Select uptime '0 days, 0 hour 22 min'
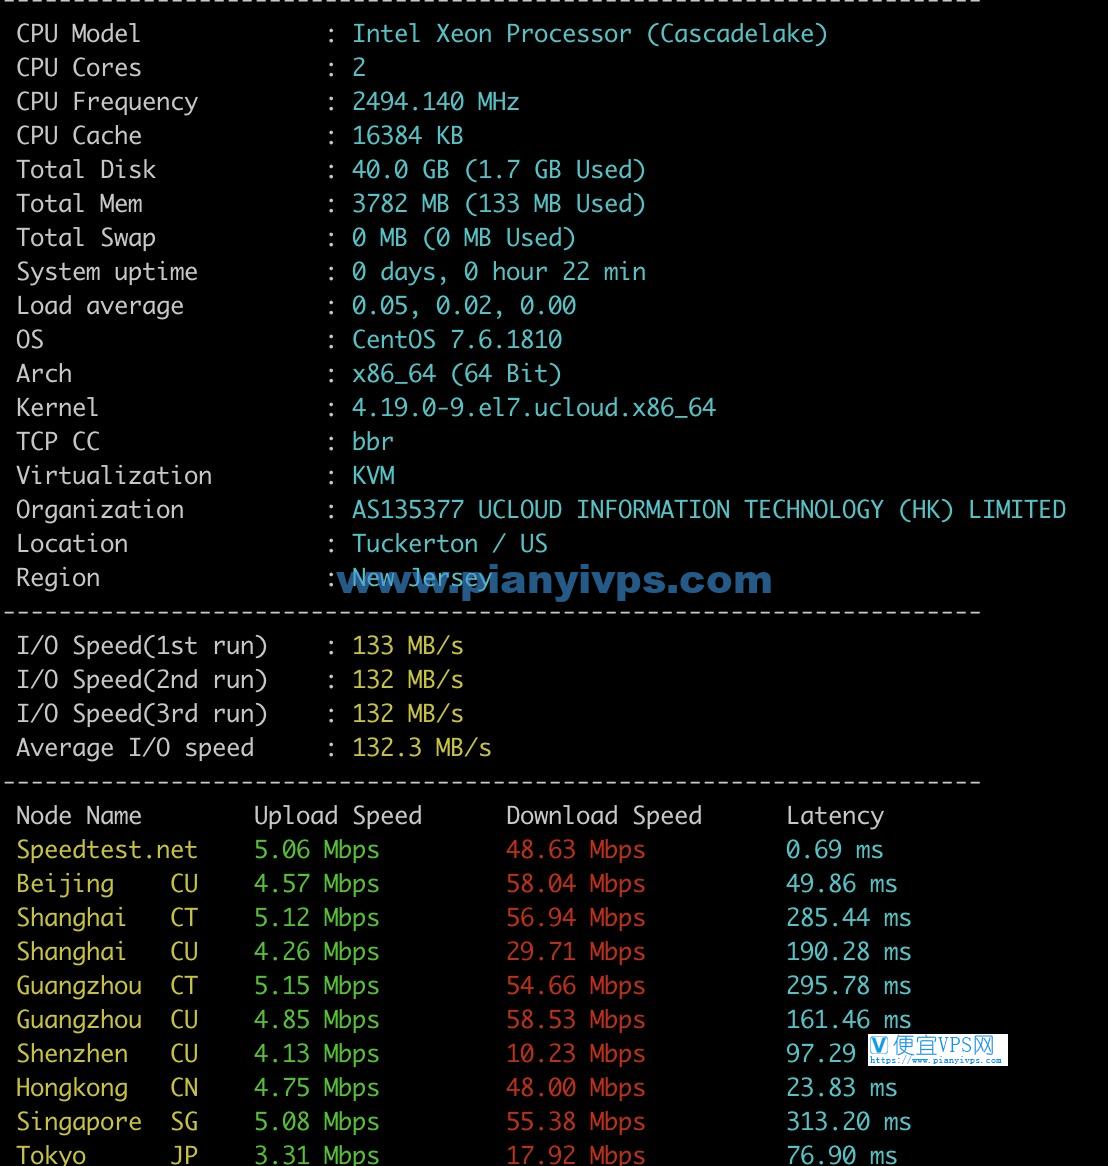Viewport: 1108px width, 1166px height. tap(498, 272)
